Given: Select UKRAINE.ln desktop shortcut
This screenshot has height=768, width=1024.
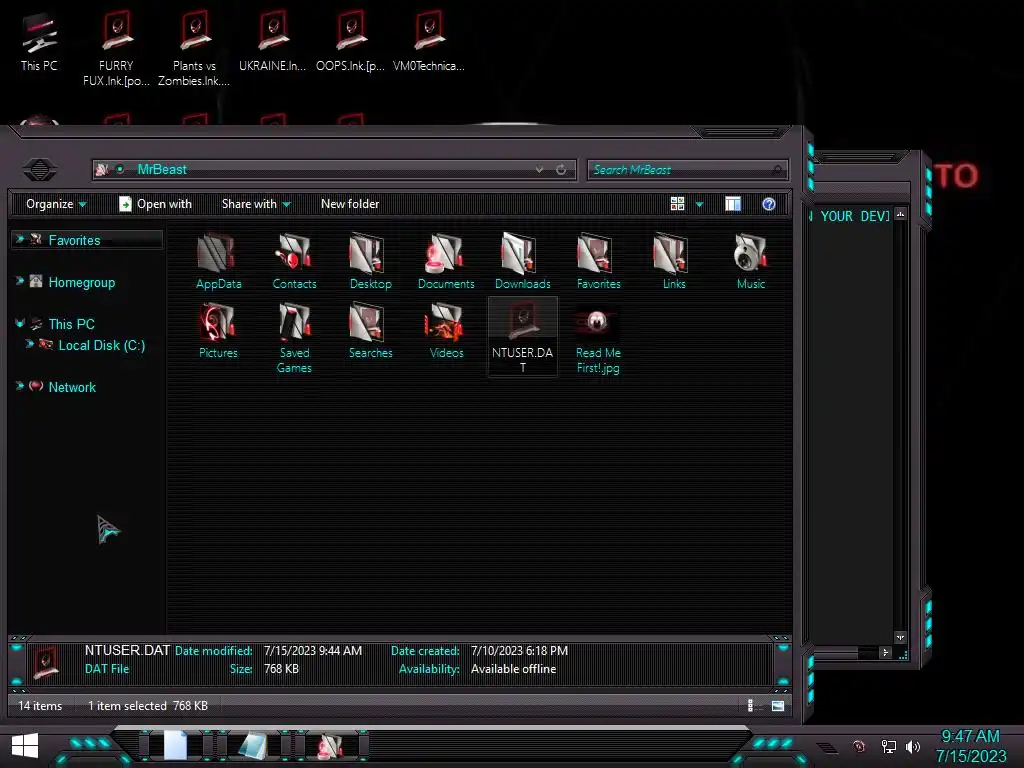Looking at the screenshot, I should pyautogui.click(x=272, y=41).
